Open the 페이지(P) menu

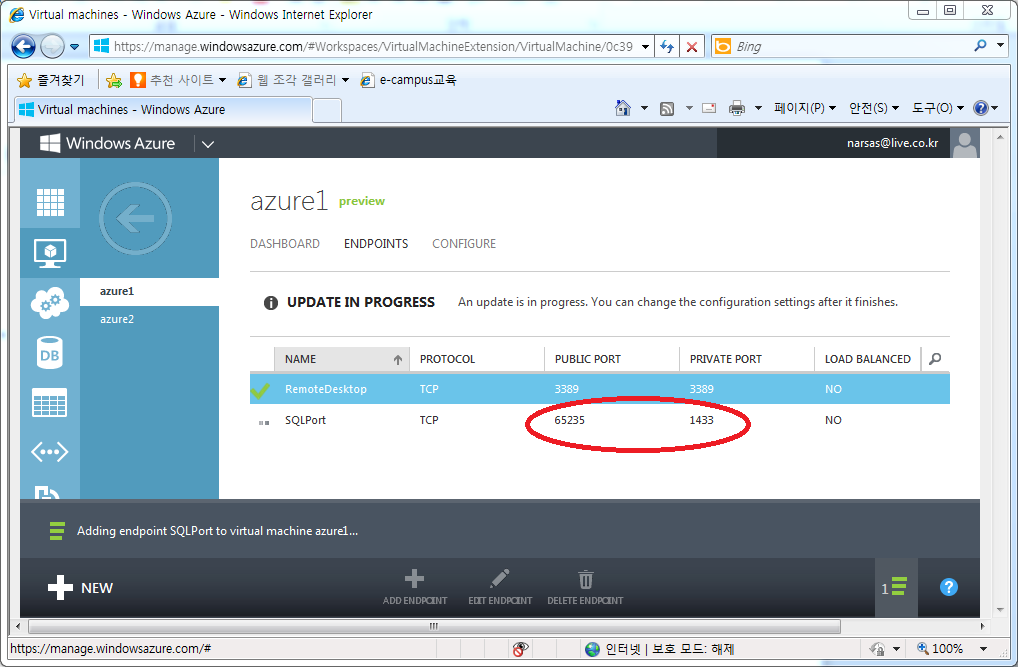coord(804,108)
